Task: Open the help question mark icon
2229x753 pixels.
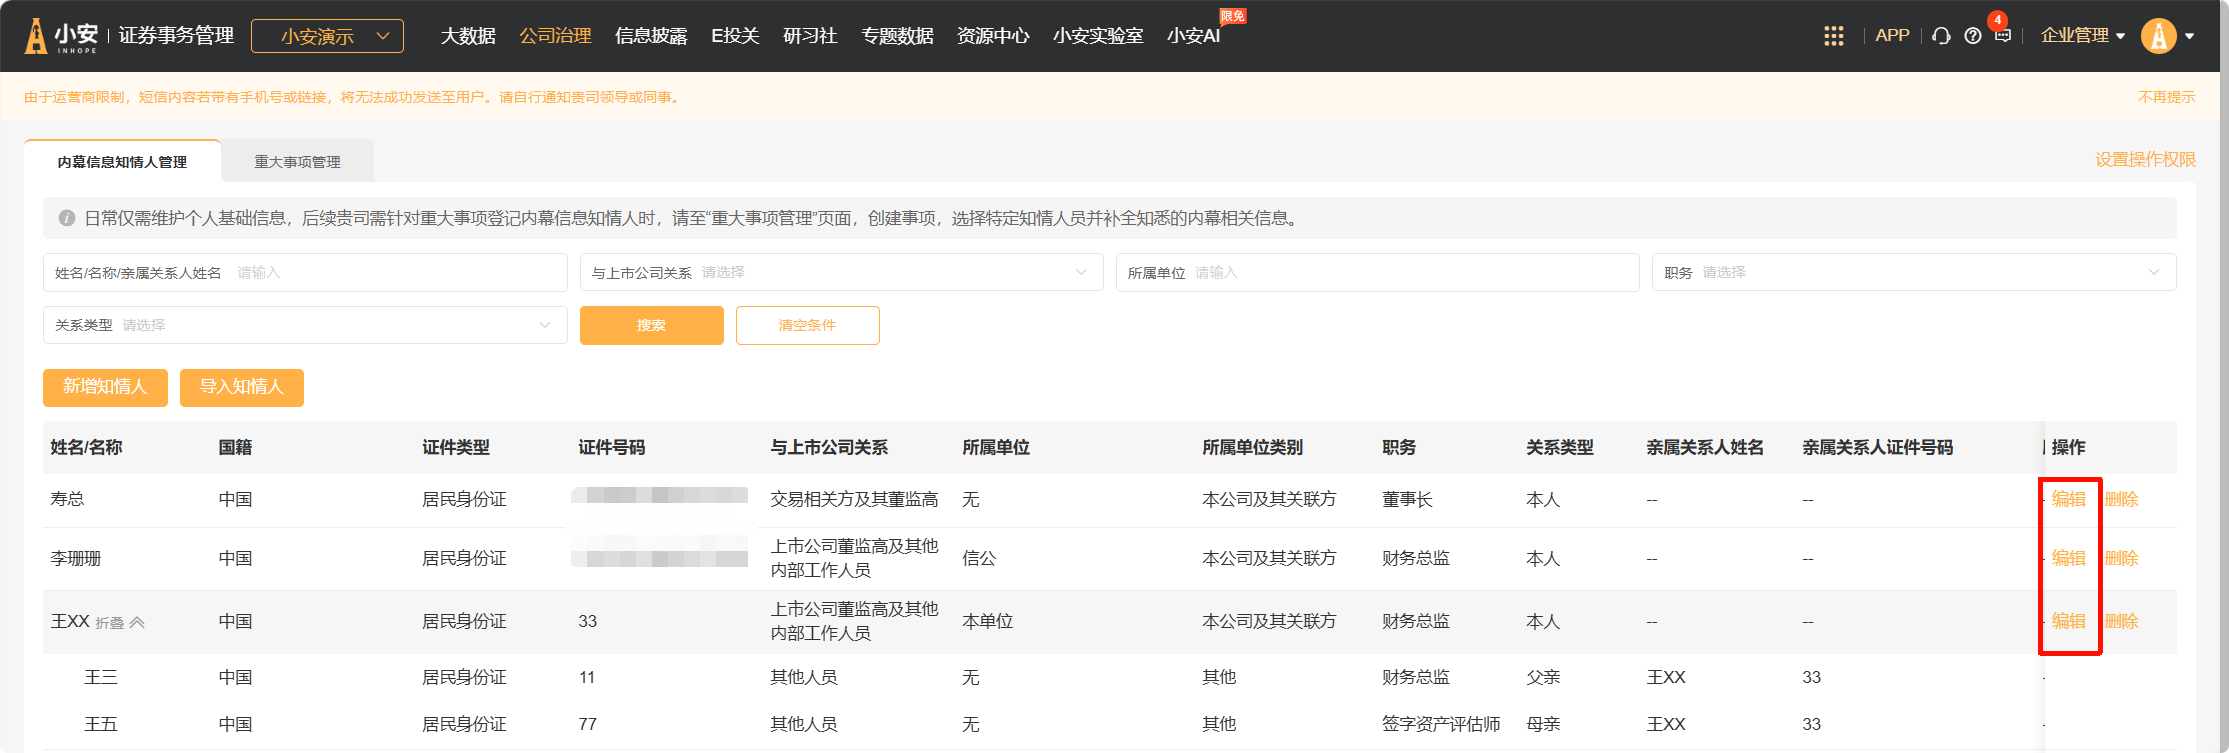Action: tap(1972, 36)
